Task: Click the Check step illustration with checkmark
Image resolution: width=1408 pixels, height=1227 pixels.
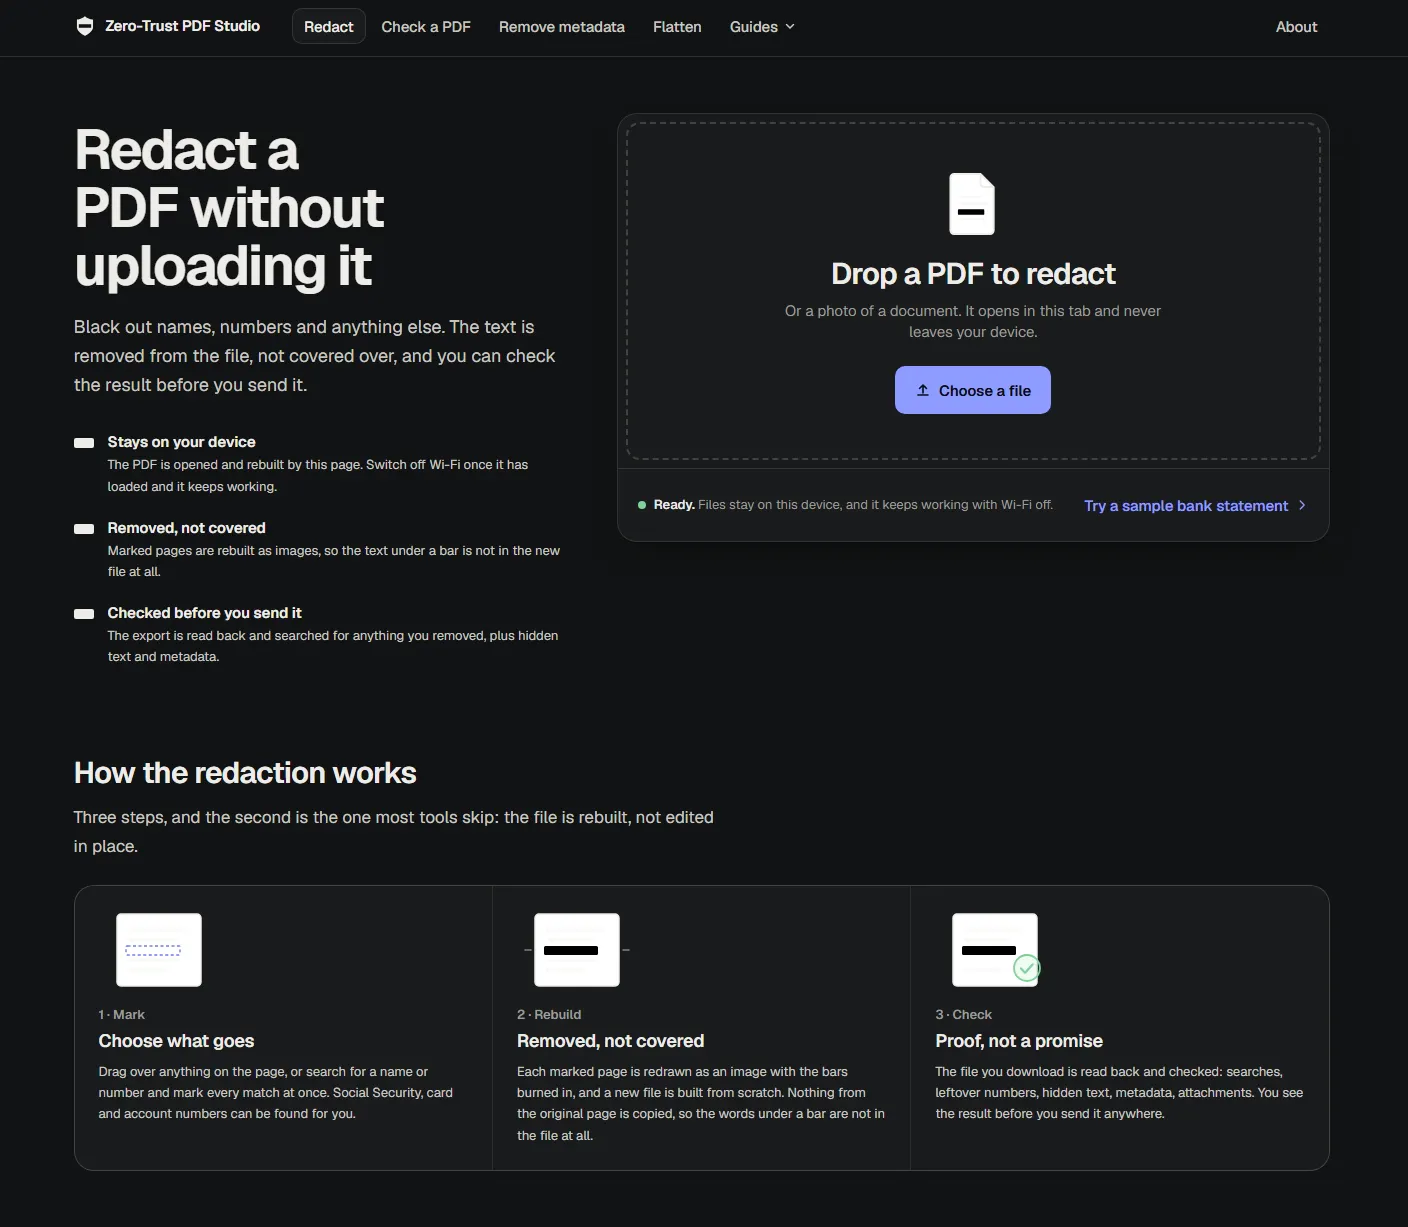Action: click(996, 950)
